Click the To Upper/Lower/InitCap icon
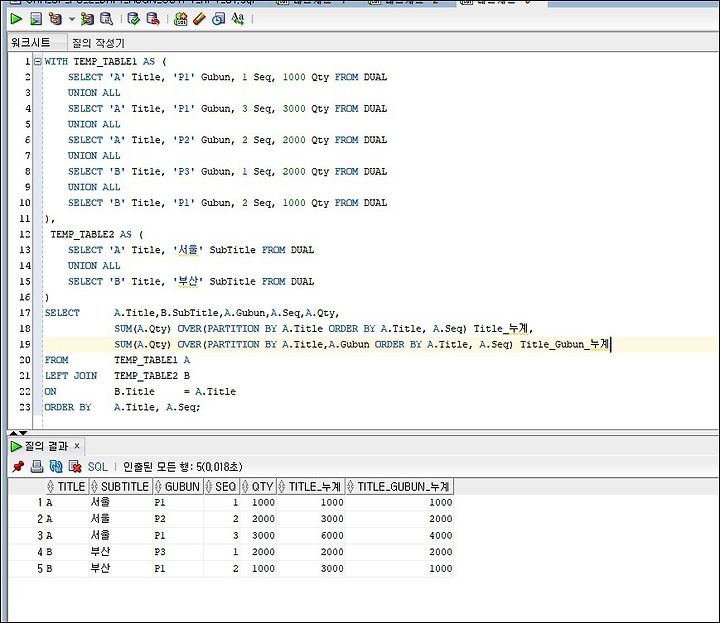 238,19
